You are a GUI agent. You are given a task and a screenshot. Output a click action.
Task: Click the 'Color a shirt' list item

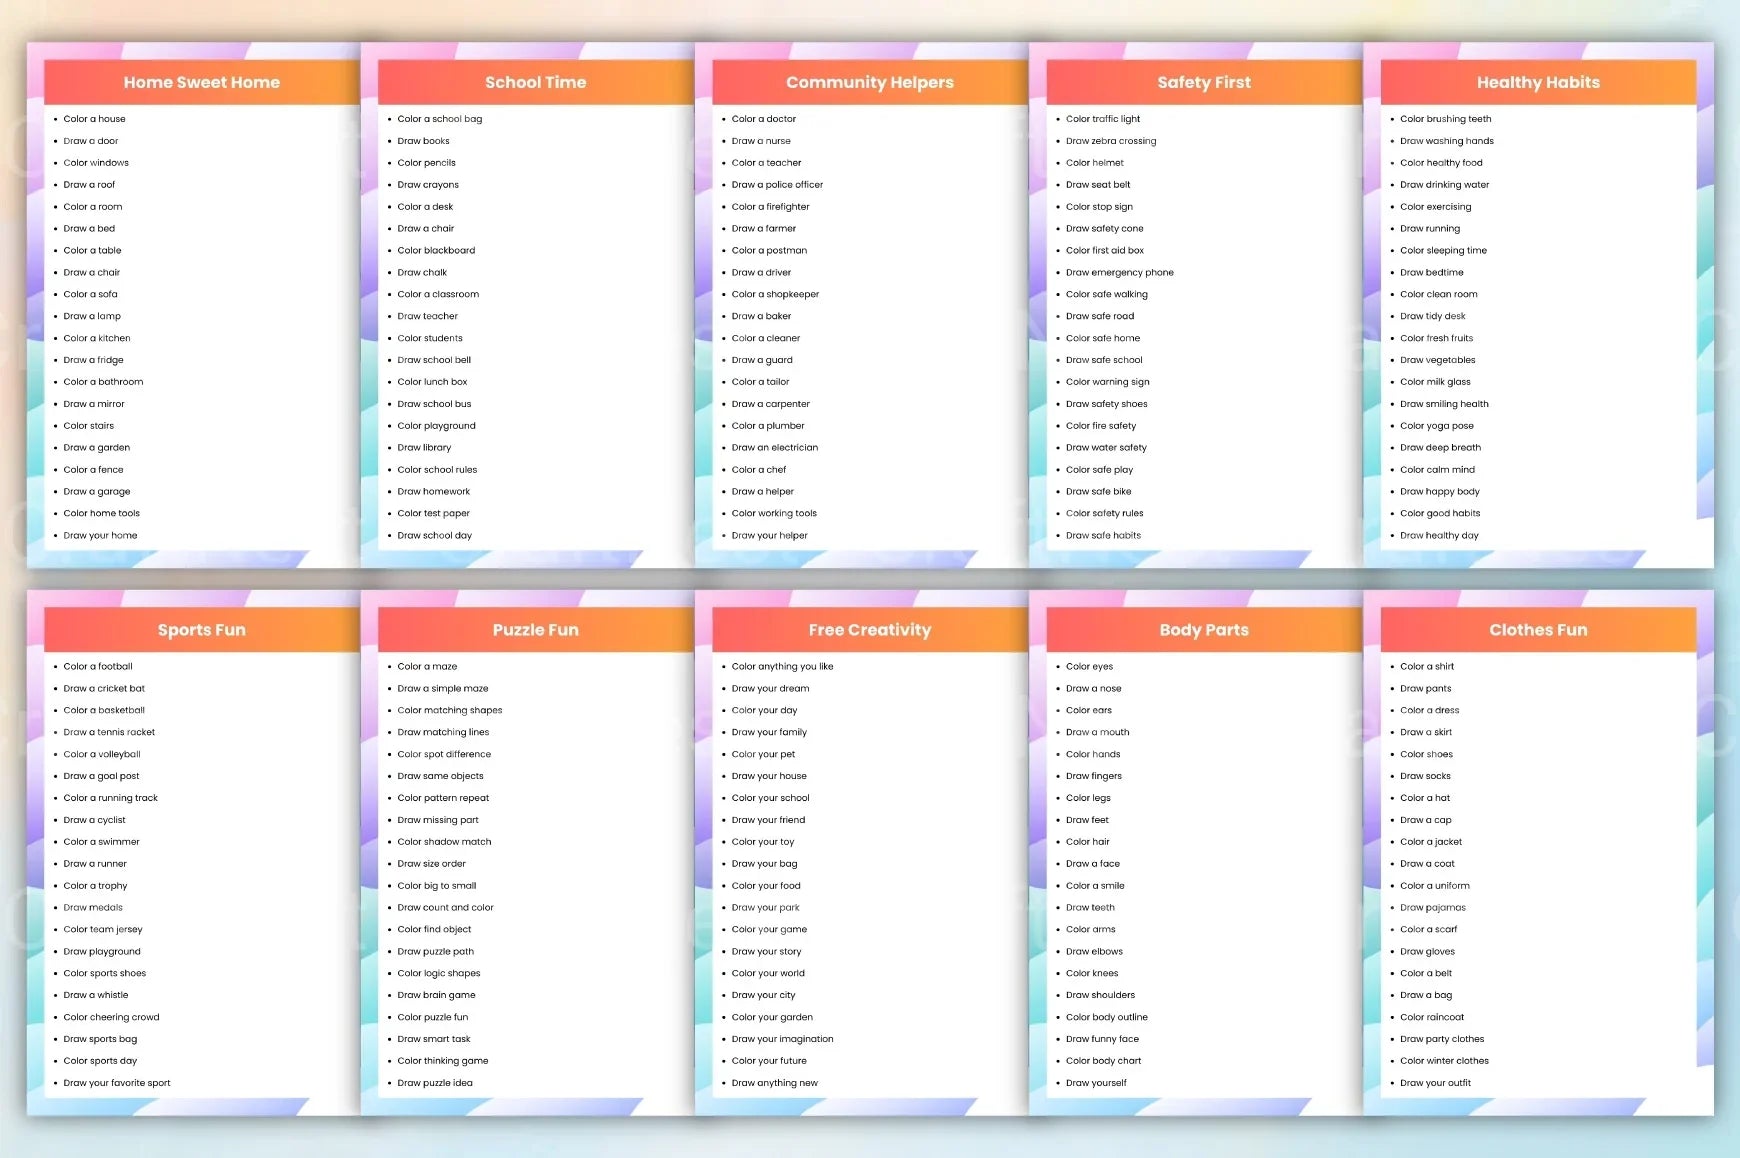(1427, 667)
